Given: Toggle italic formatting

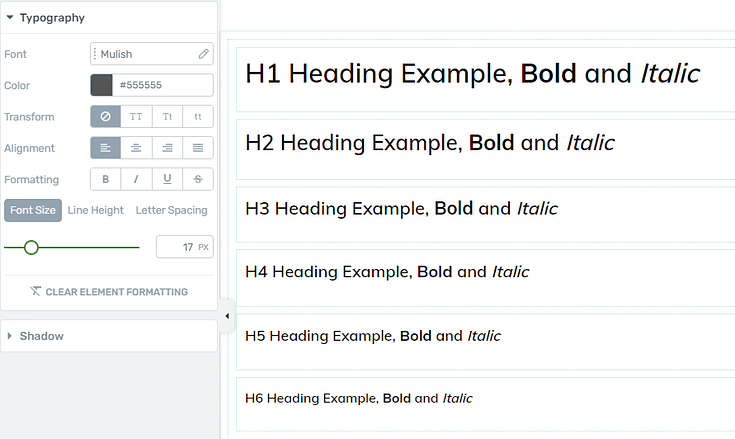Looking at the screenshot, I should click(x=136, y=179).
